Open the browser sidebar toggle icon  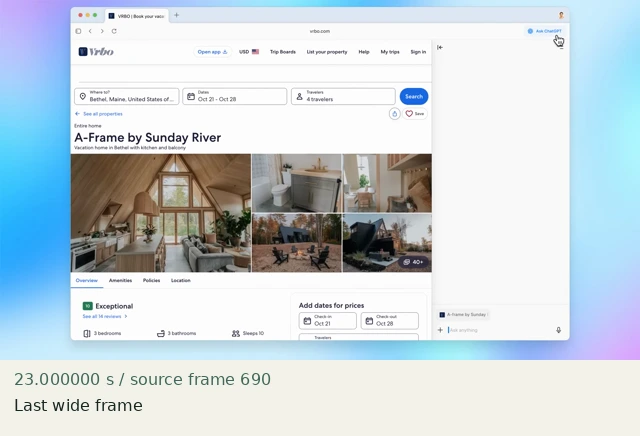(x=78, y=31)
